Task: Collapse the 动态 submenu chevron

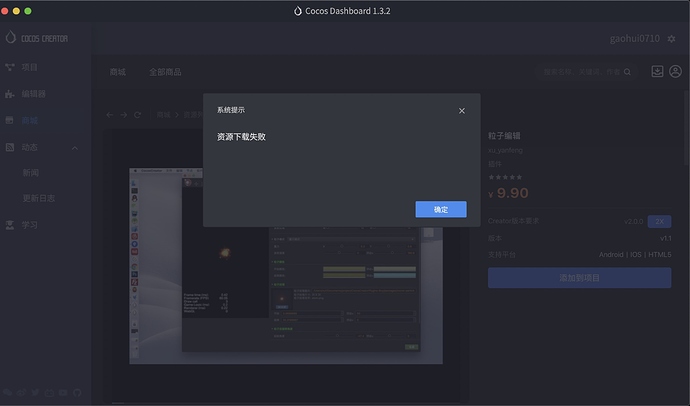Action: tap(75, 148)
